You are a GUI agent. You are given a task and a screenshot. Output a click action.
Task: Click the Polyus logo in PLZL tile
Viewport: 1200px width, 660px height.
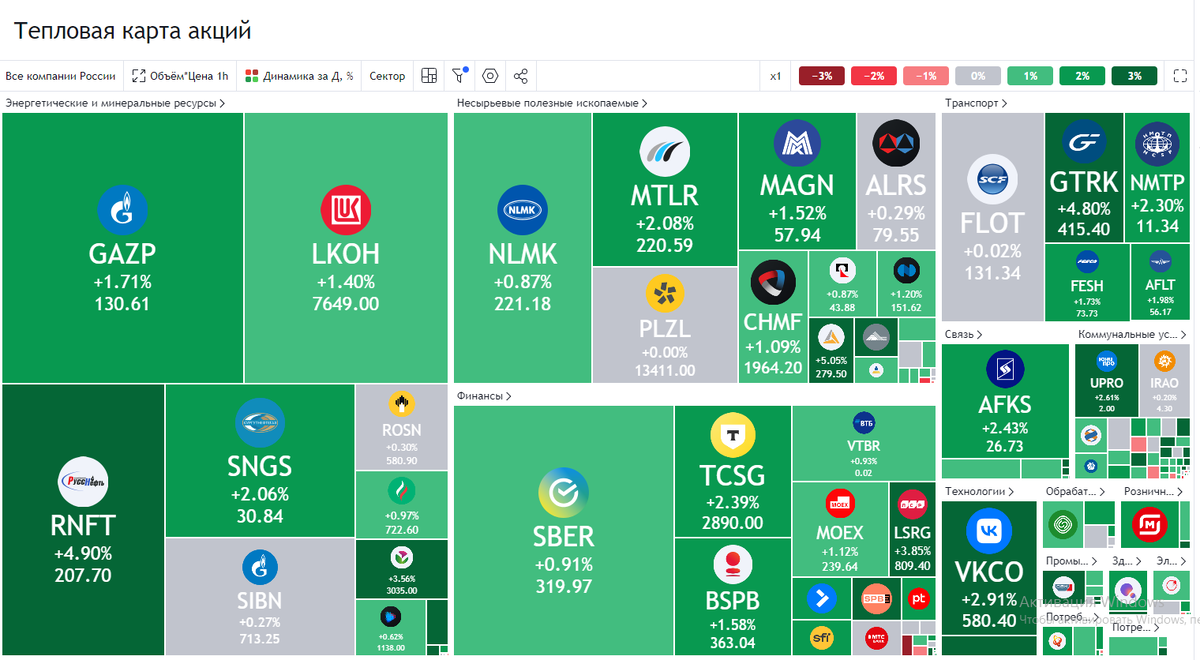coord(665,294)
